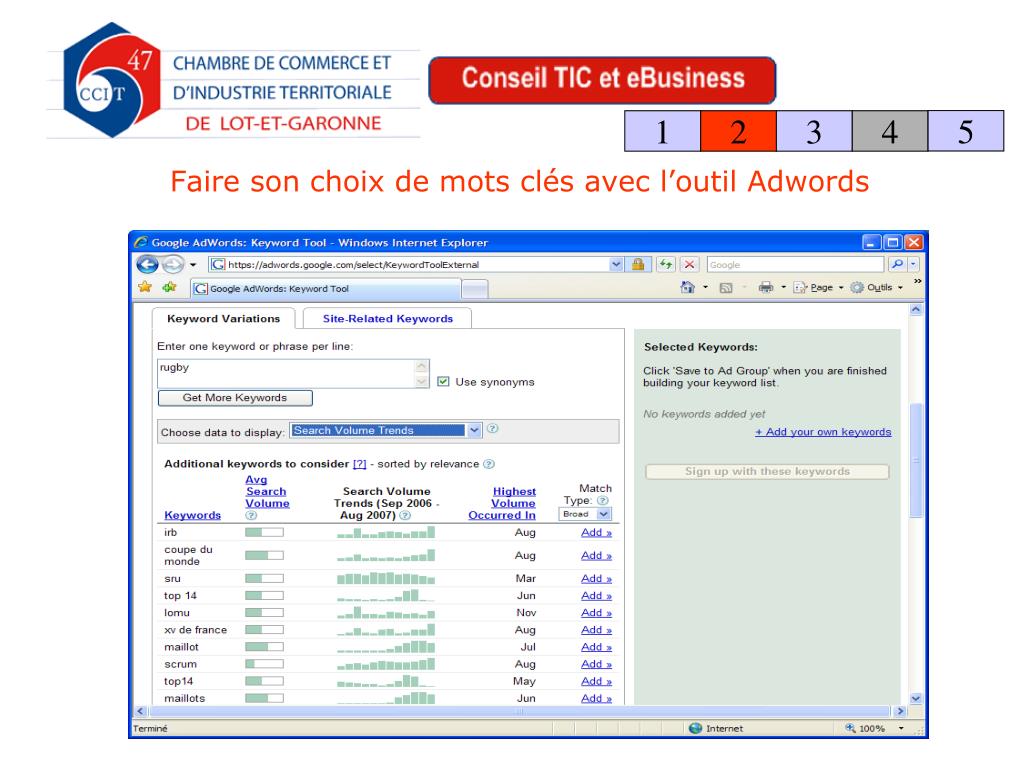Add the coupe du monde keyword
The image size is (1024, 768).
596,555
